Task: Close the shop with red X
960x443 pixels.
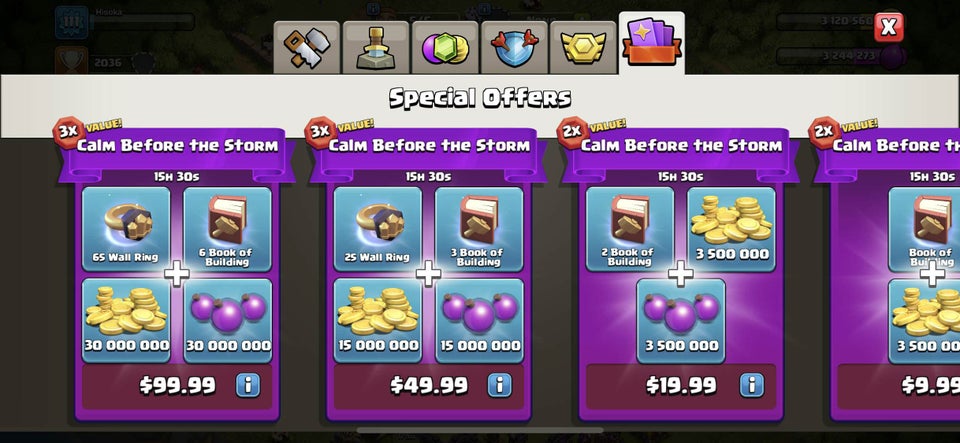Action: tap(888, 27)
